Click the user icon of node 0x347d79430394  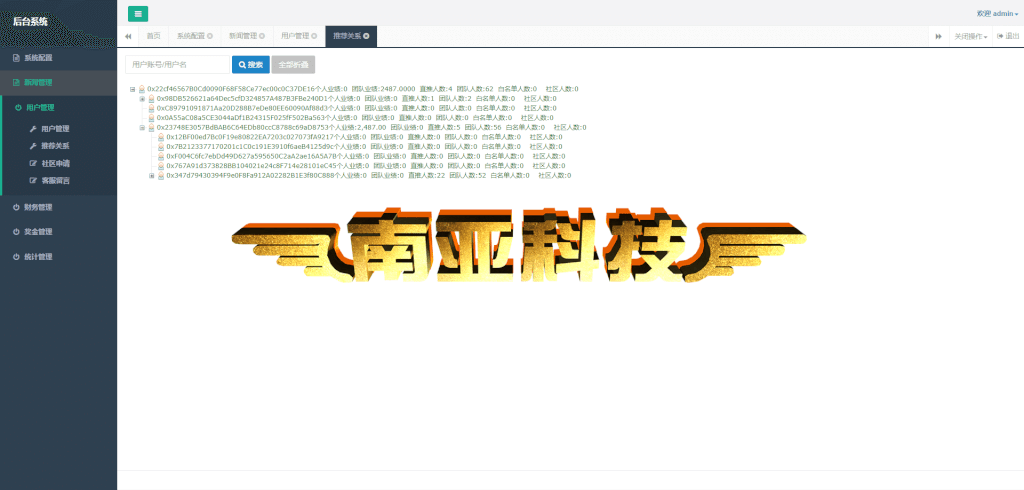click(161, 176)
